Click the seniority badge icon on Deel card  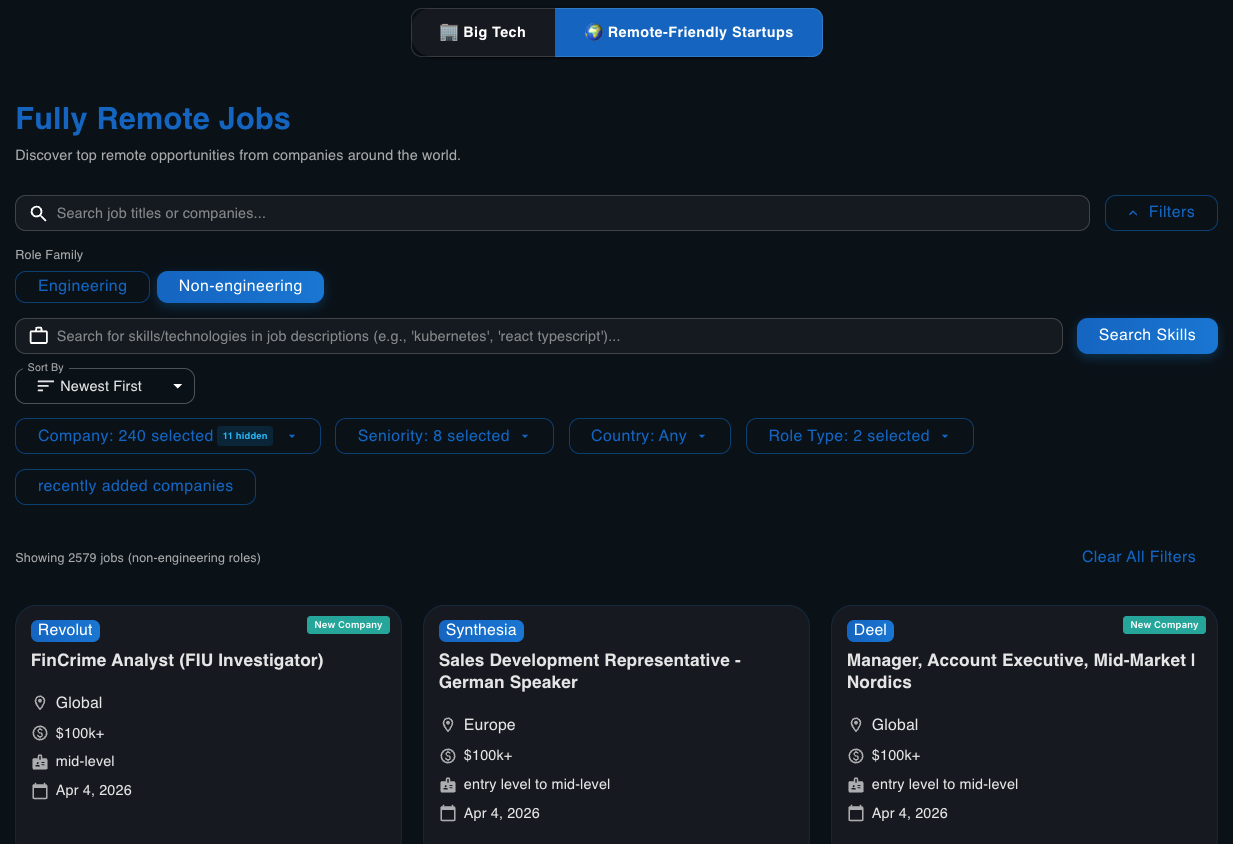(856, 785)
